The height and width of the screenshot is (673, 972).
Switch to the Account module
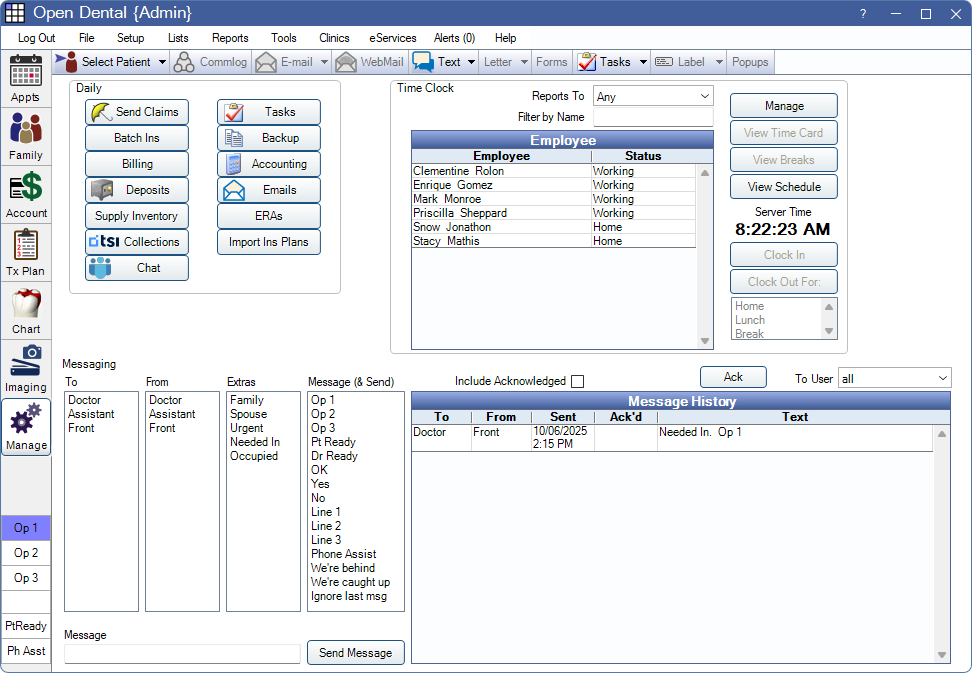tap(26, 194)
